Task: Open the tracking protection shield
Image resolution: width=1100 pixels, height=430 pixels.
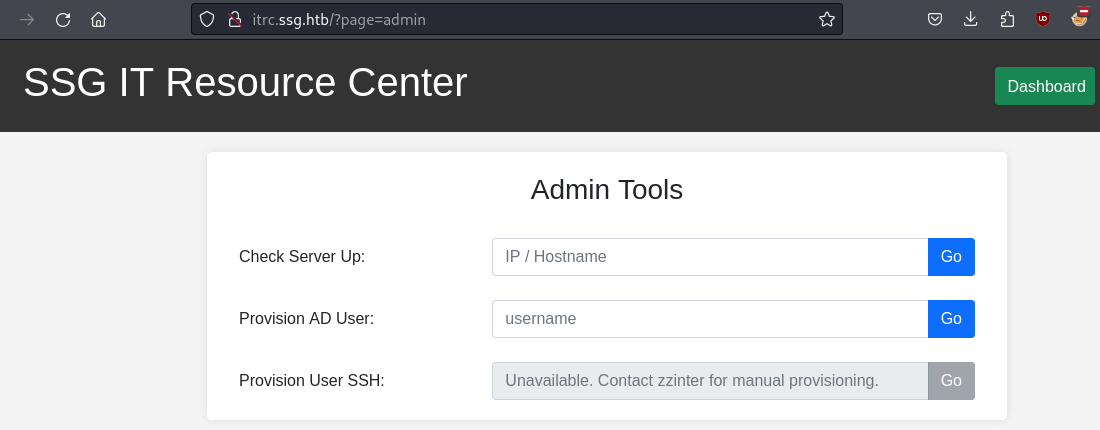Action: (208, 19)
